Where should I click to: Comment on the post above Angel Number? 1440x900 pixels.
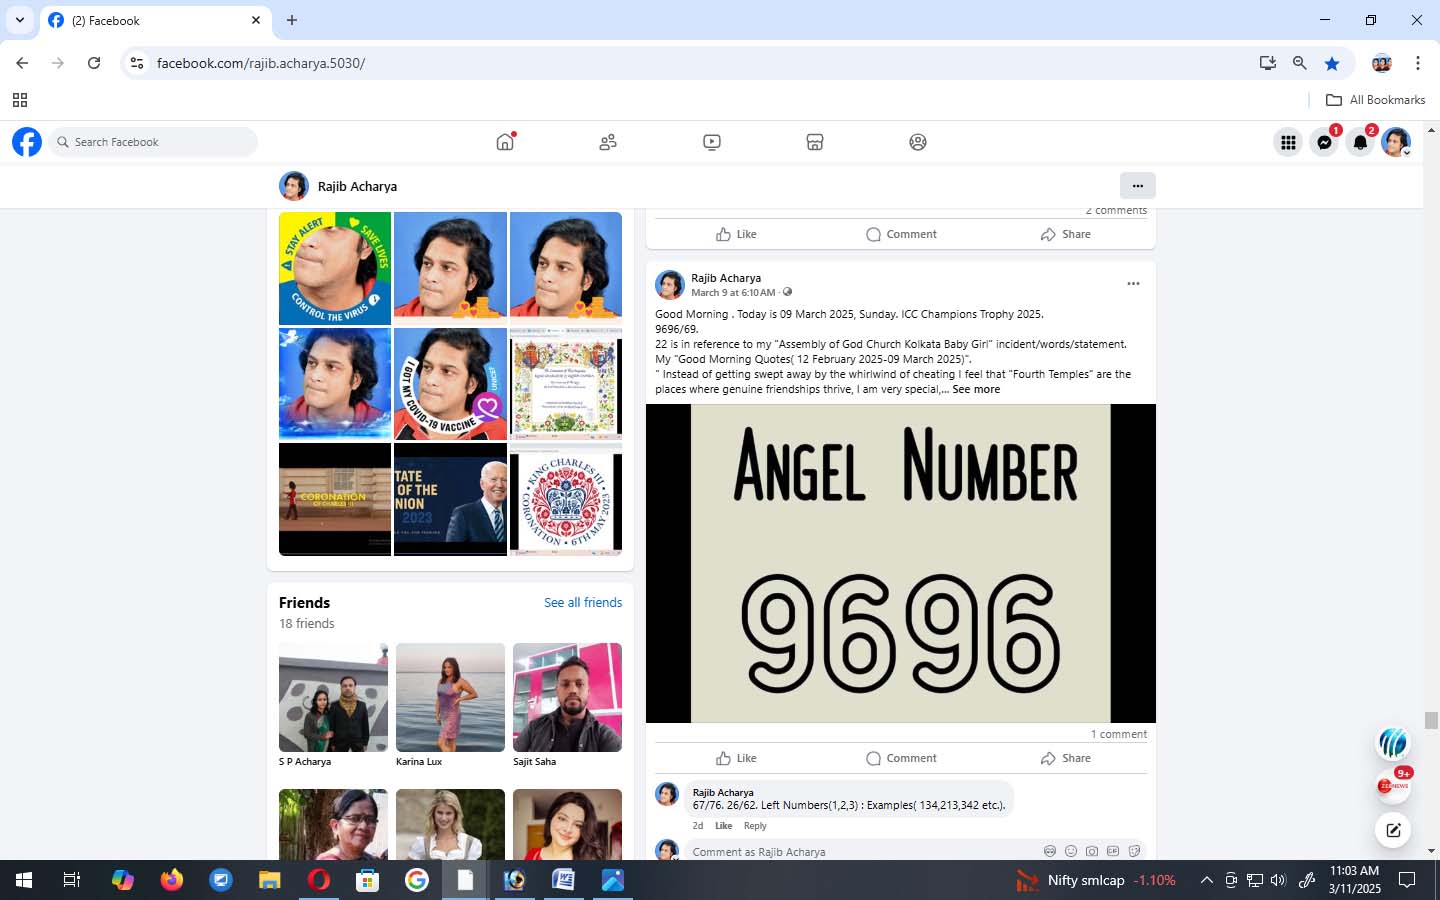(901, 234)
